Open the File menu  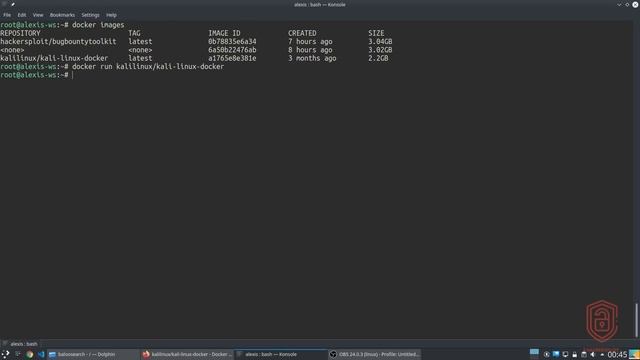(7, 15)
